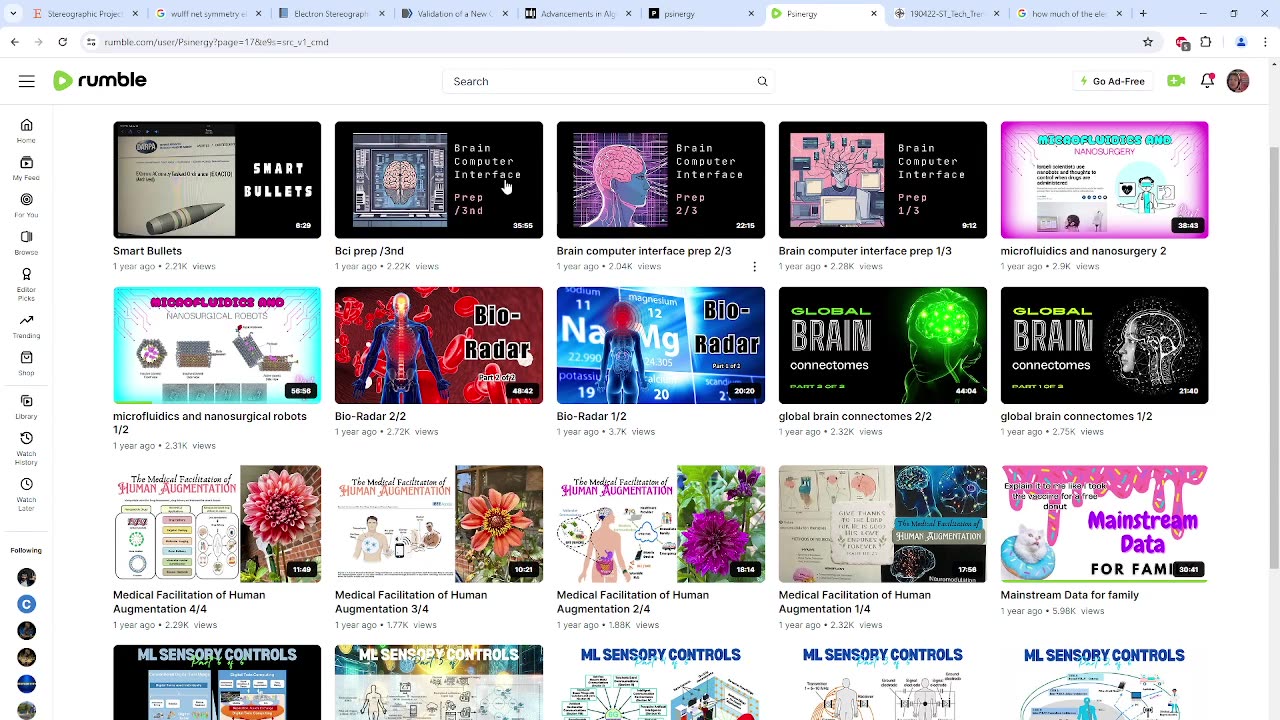Open the site information icon in address bar
This screenshot has width=1280, height=720.
(x=91, y=42)
